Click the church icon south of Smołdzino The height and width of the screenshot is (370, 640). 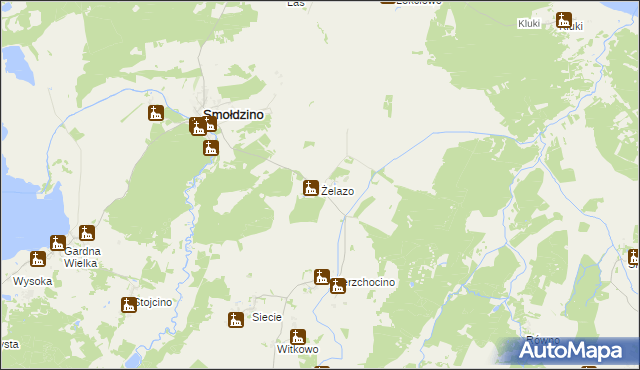(211, 148)
